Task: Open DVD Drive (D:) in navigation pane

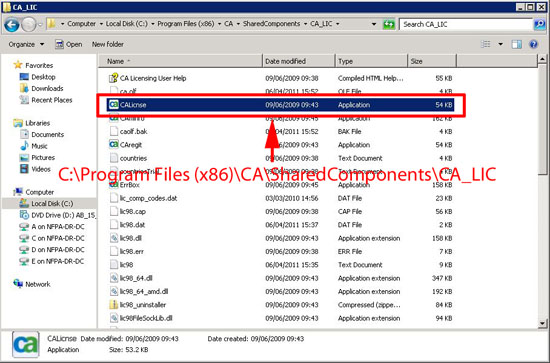Action: click(63, 215)
